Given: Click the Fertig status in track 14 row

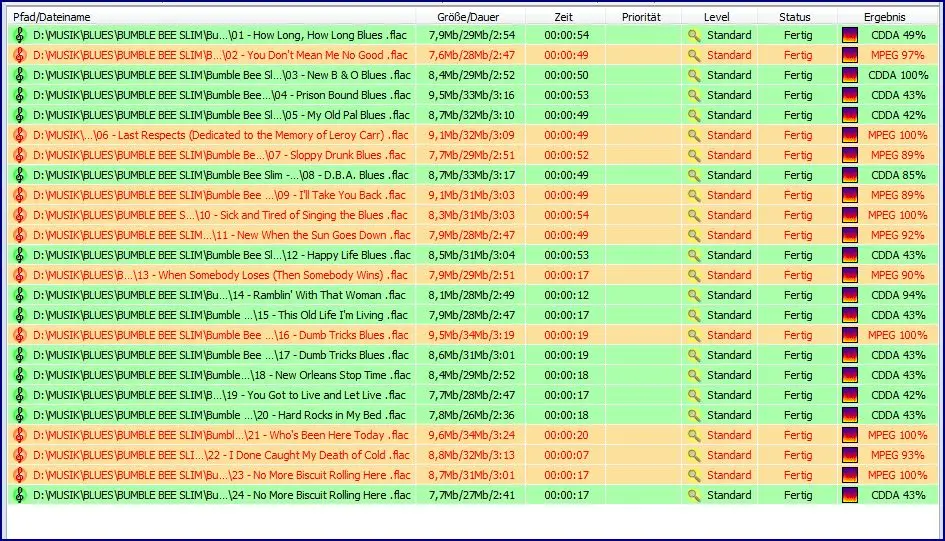Looking at the screenshot, I should pos(798,295).
